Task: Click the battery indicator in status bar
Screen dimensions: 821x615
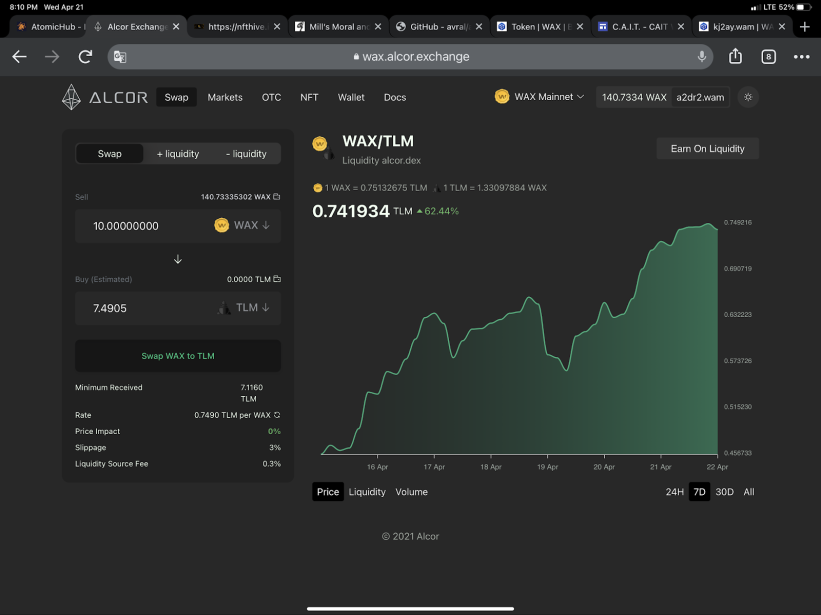Action: pyautogui.click(x=804, y=7)
